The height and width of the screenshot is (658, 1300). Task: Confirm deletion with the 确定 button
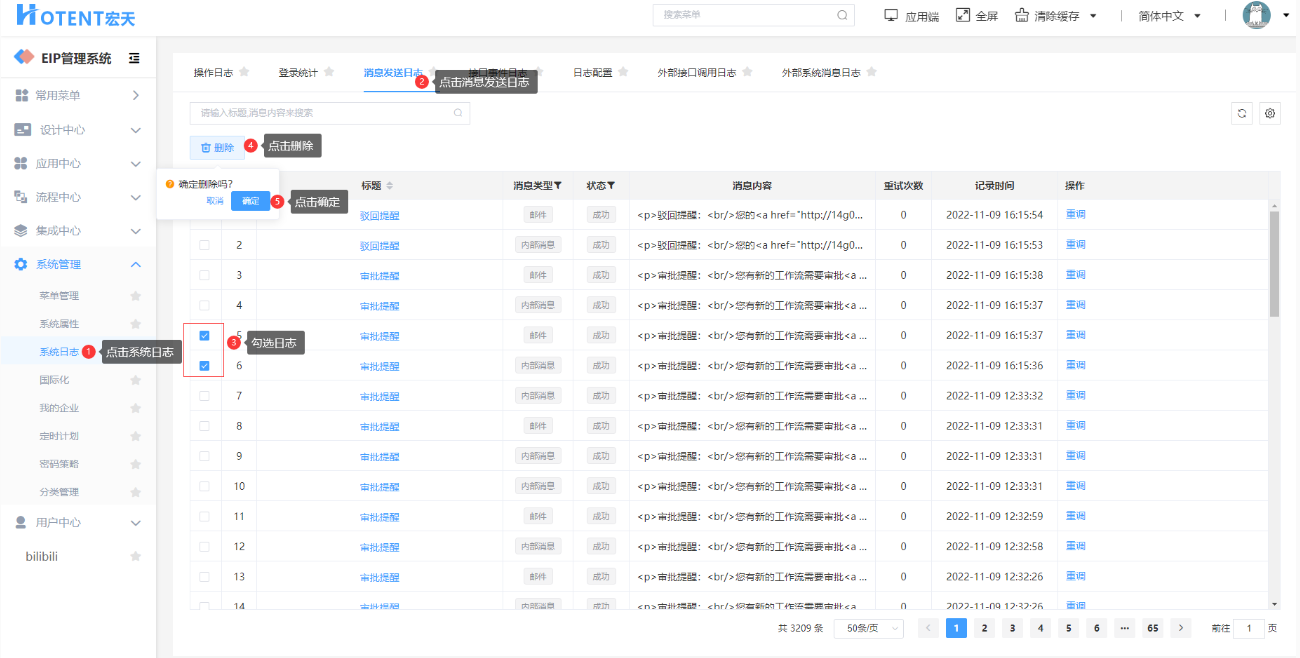point(250,201)
